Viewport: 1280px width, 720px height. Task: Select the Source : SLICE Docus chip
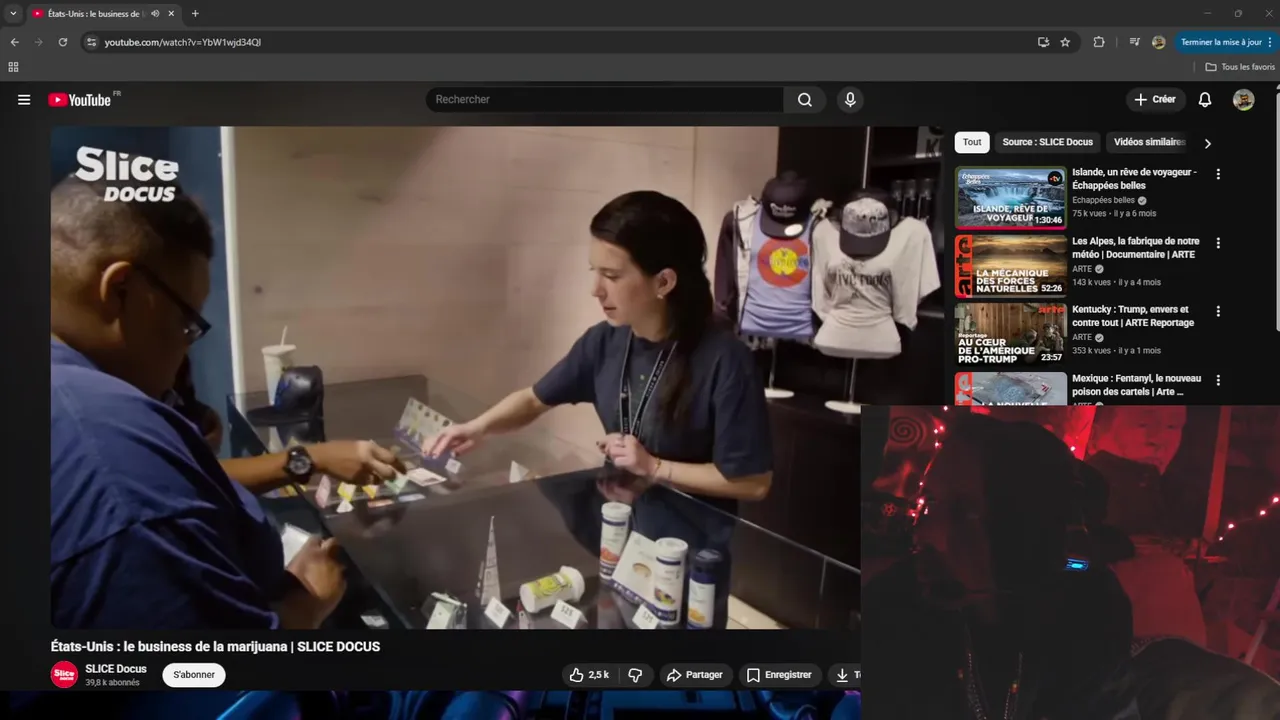tap(1047, 142)
